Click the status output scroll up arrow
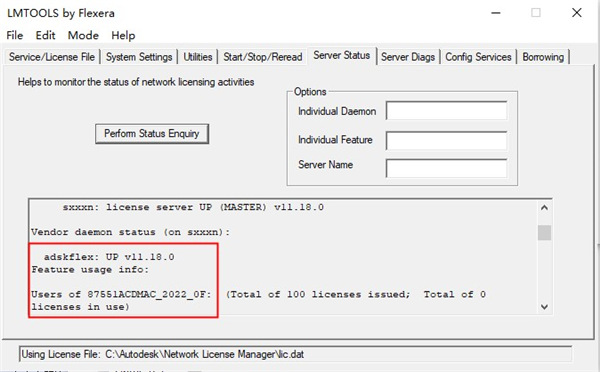600x372 pixels. coord(544,208)
